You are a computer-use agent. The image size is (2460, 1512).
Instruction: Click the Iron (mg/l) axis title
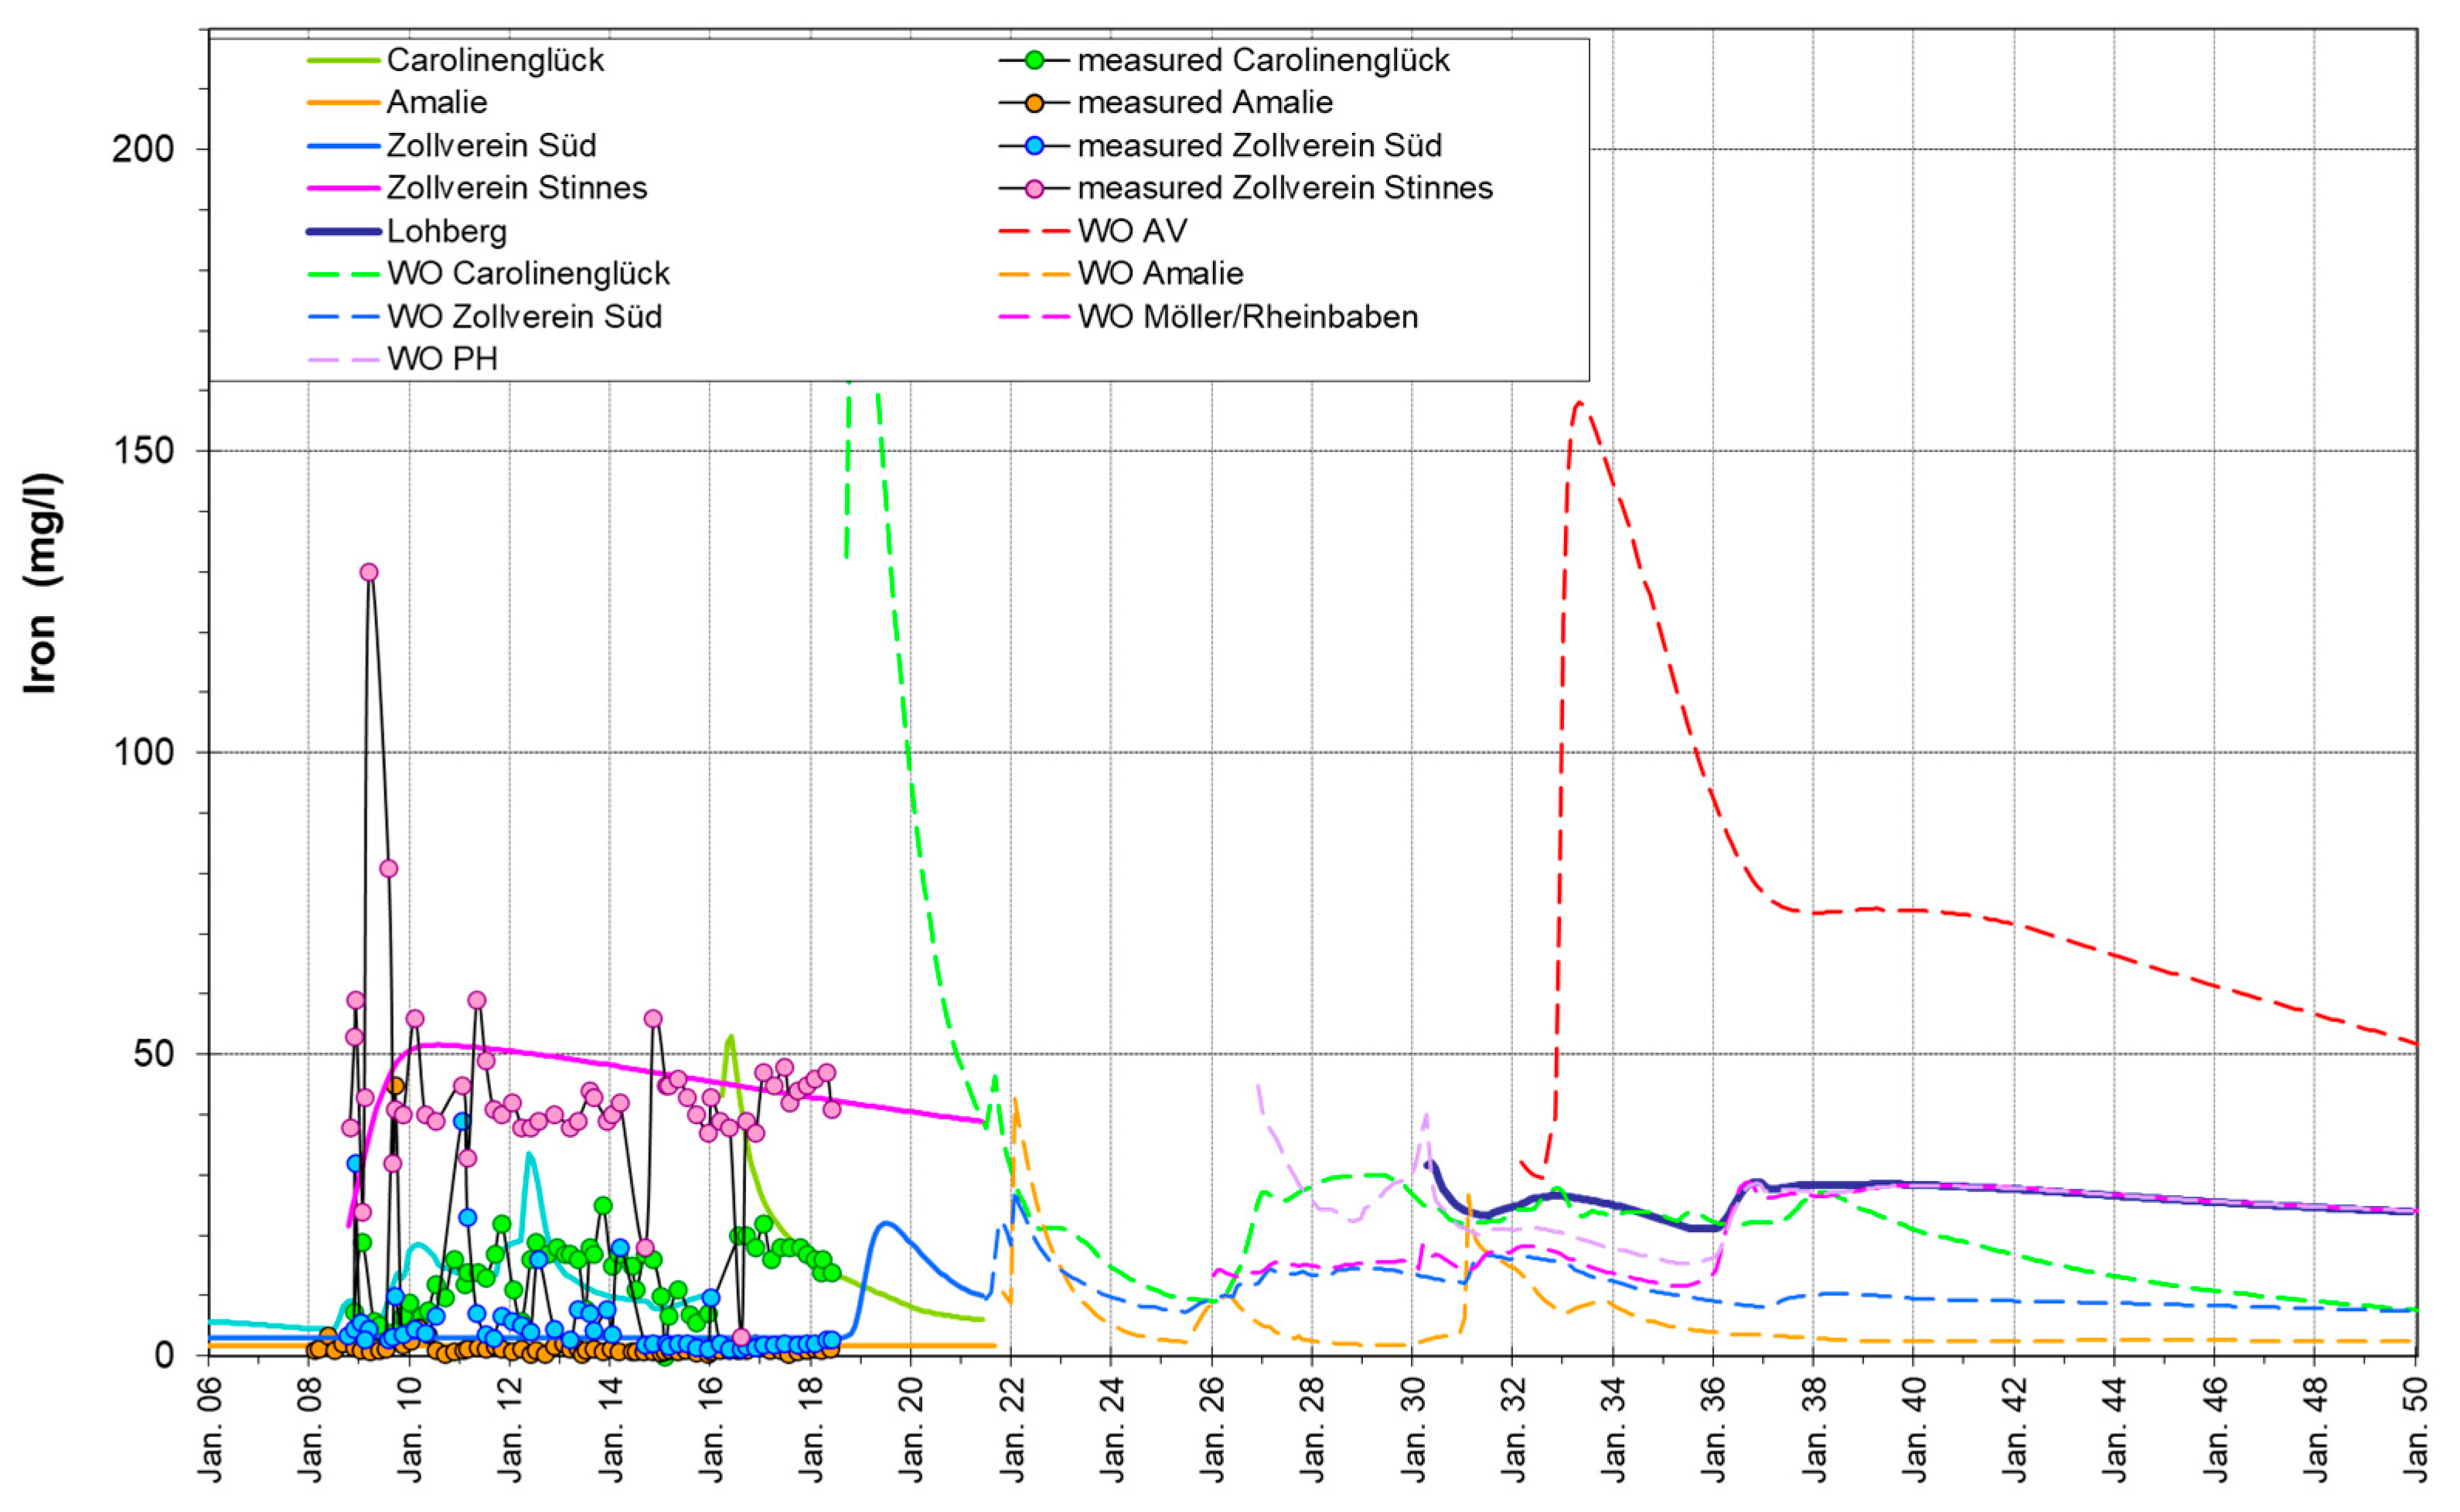click(42, 583)
